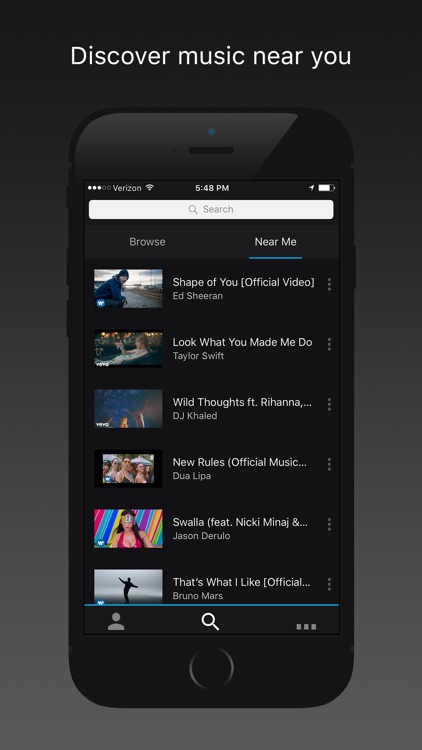Click artist name Bruno Mars

[x=198, y=596]
